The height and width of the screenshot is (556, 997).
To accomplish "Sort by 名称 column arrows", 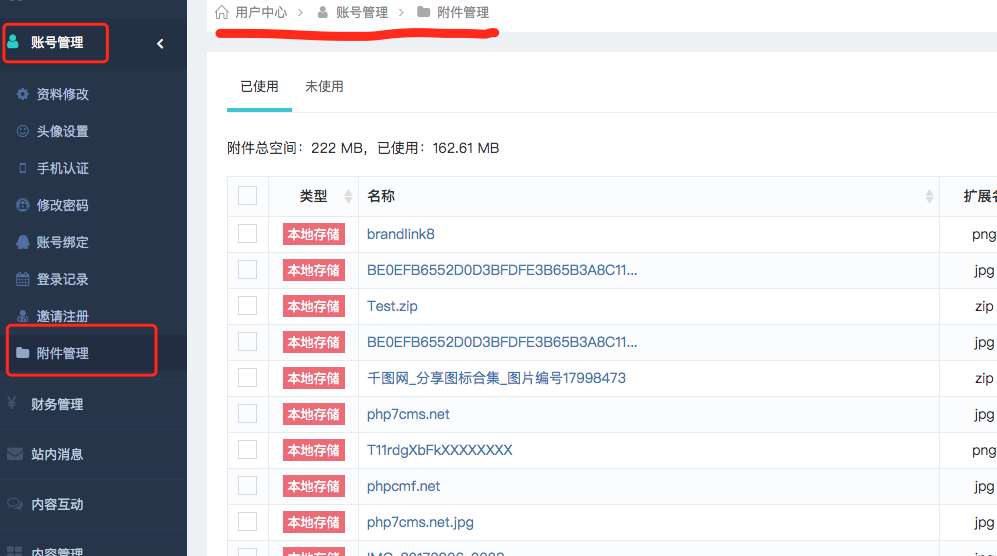I will tap(929, 196).
